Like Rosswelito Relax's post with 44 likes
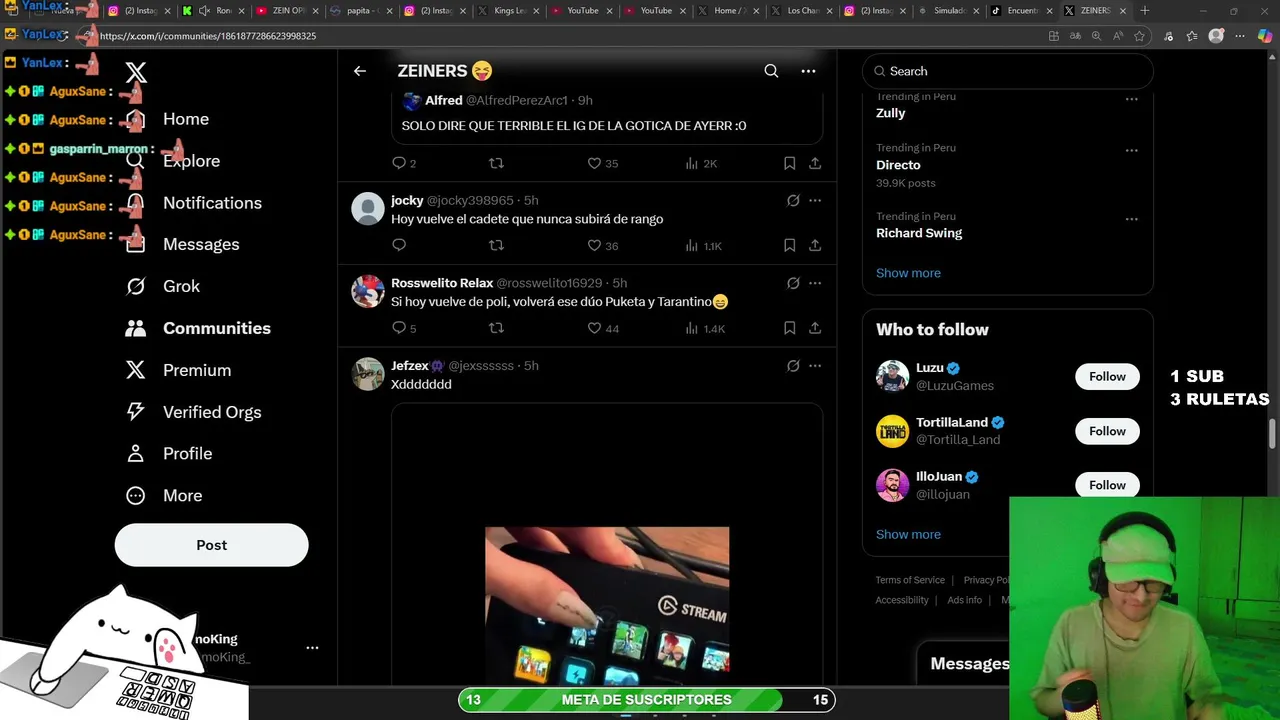 pyautogui.click(x=594, y=328)
